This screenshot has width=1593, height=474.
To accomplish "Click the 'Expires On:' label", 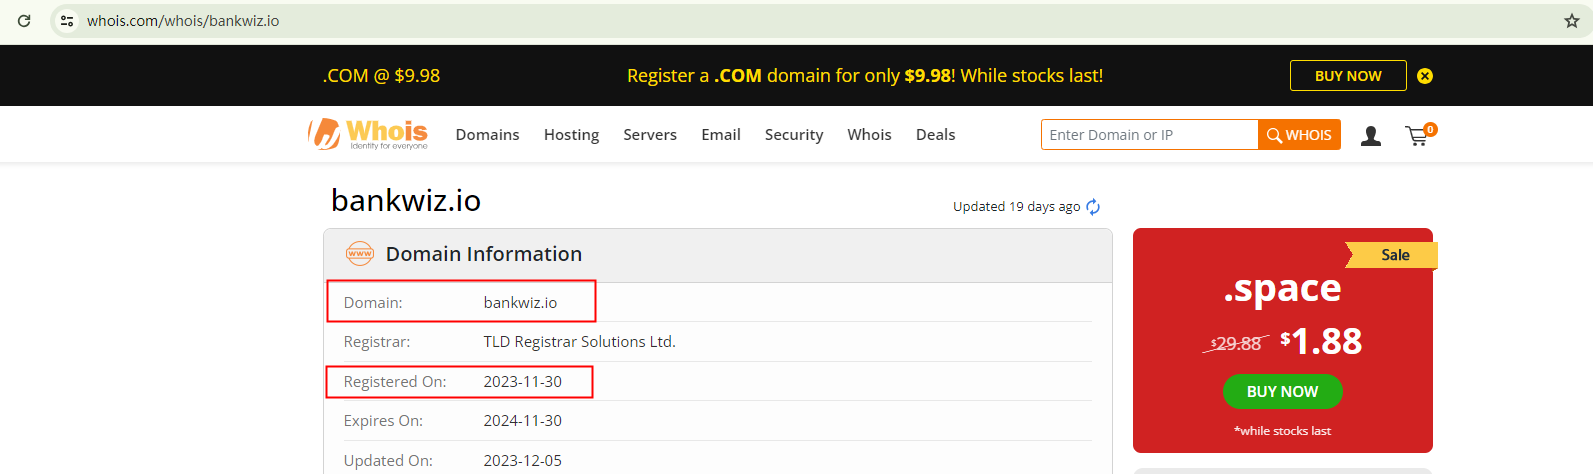I will point(383,421).
